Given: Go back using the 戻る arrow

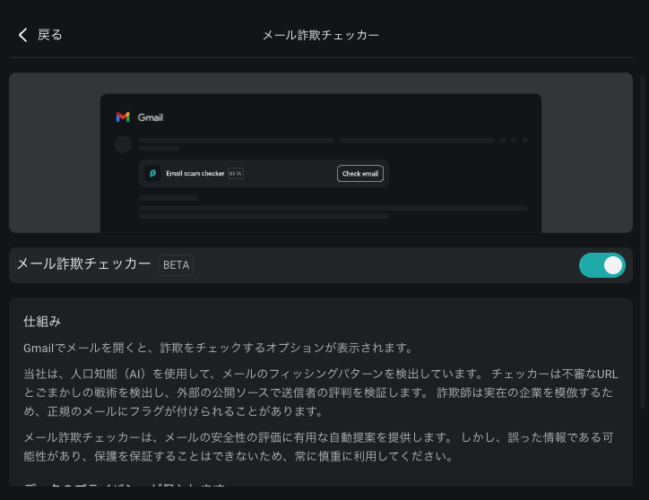Looking at the screenshot, I should [x=23, y=35].
